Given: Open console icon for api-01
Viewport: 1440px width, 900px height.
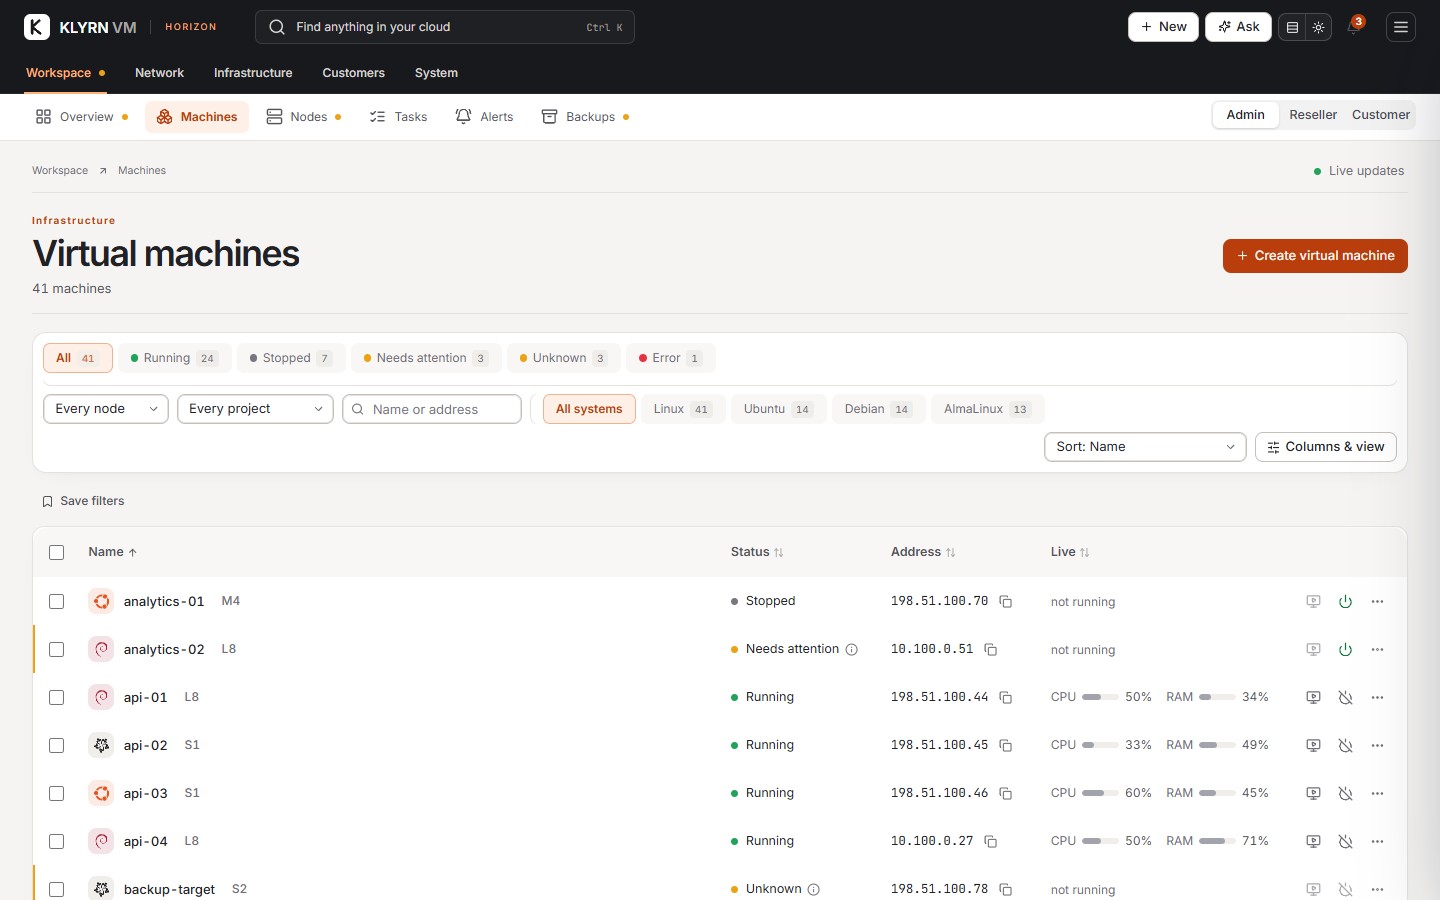Looking at the screenshot, I should point(1314,698).
